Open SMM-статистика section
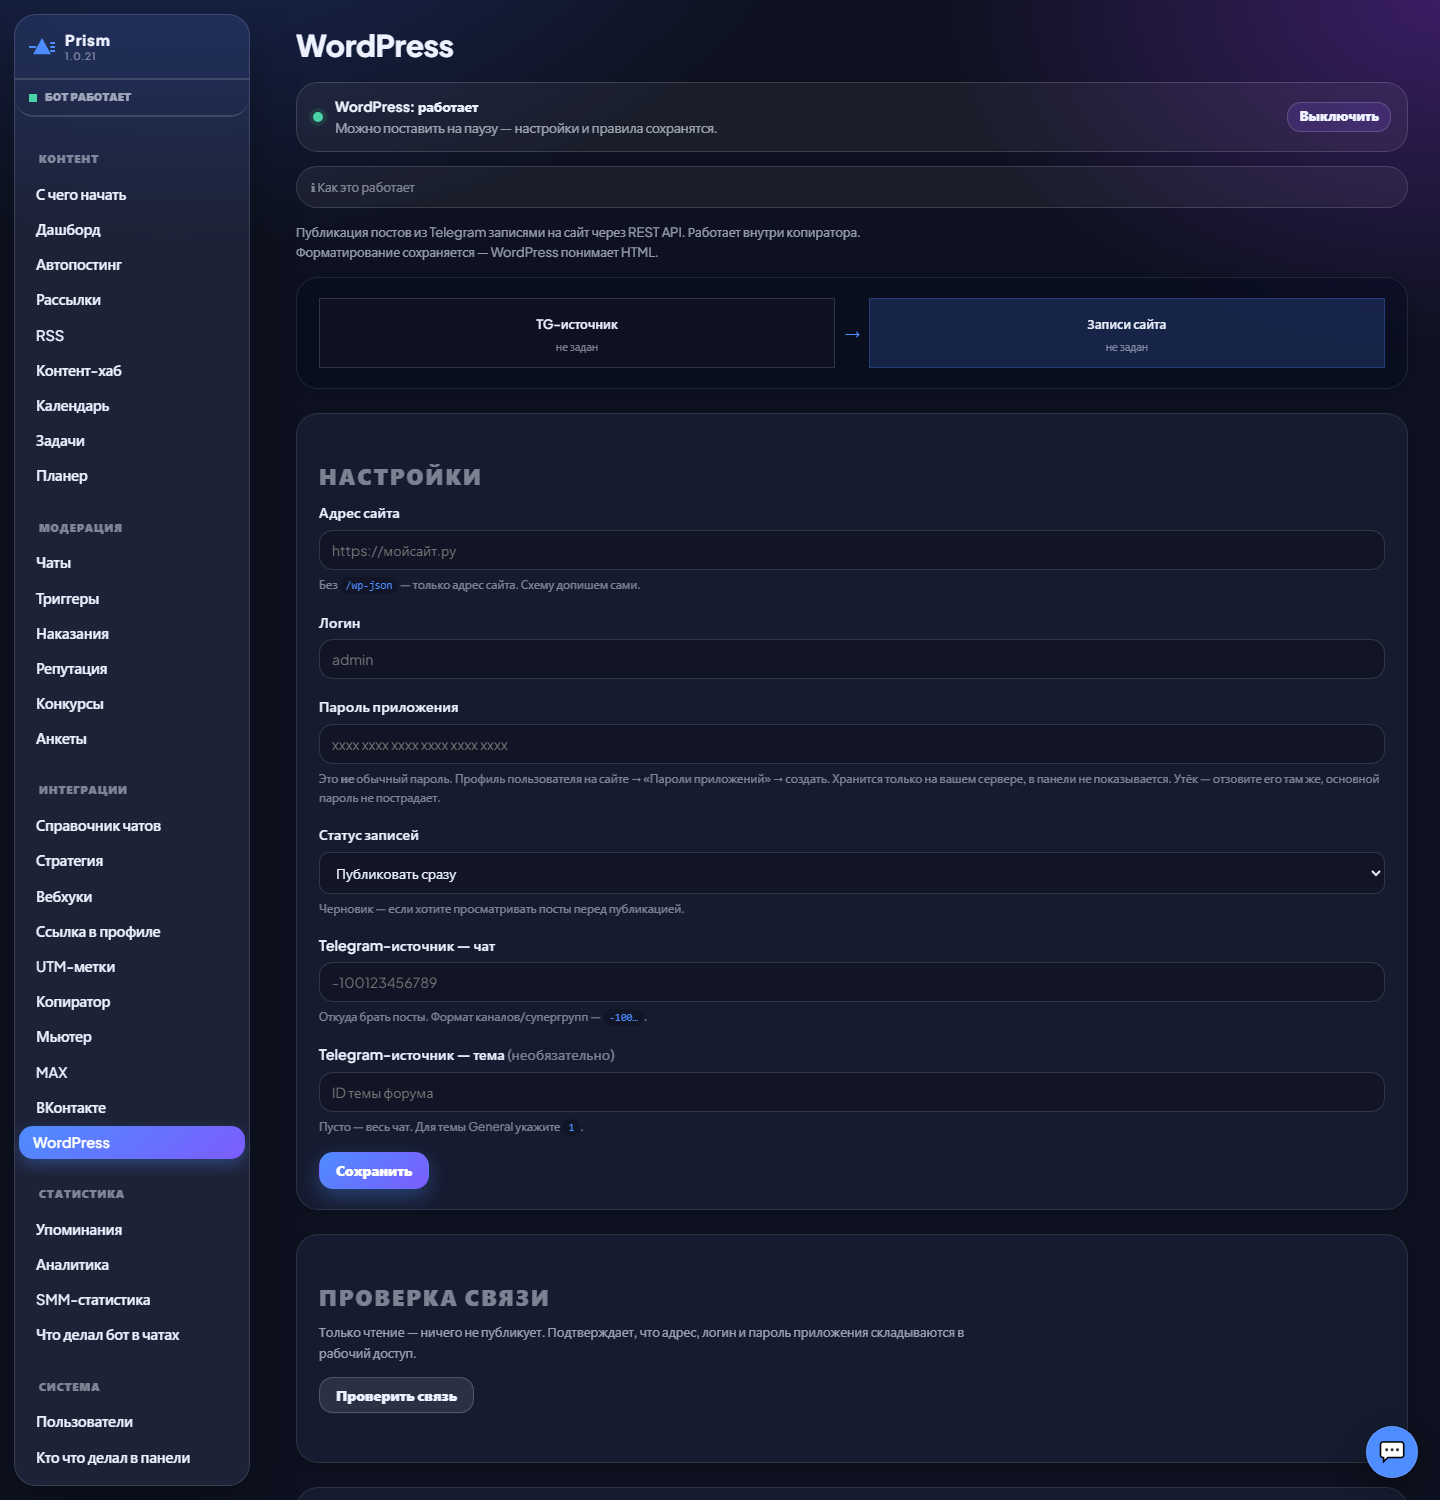 (93, 1300)
